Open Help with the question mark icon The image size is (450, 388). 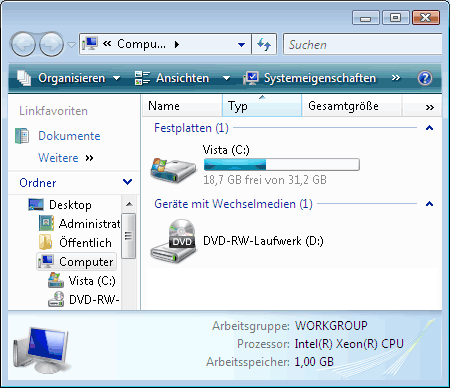(425, 78)
